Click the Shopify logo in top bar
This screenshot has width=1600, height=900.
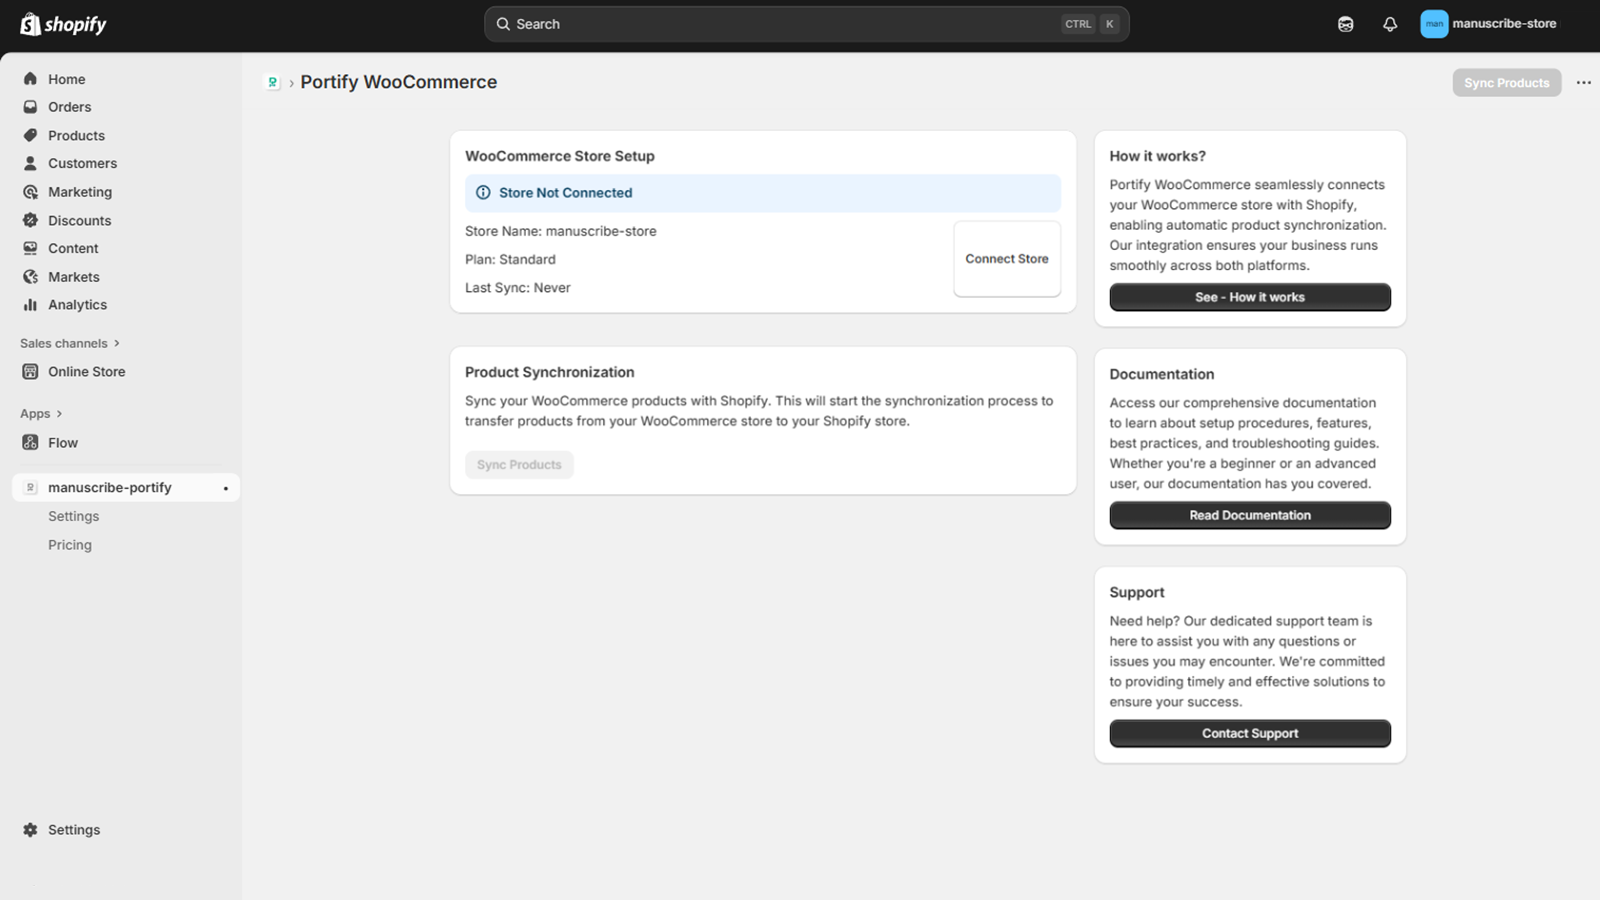tap(63, 24)
